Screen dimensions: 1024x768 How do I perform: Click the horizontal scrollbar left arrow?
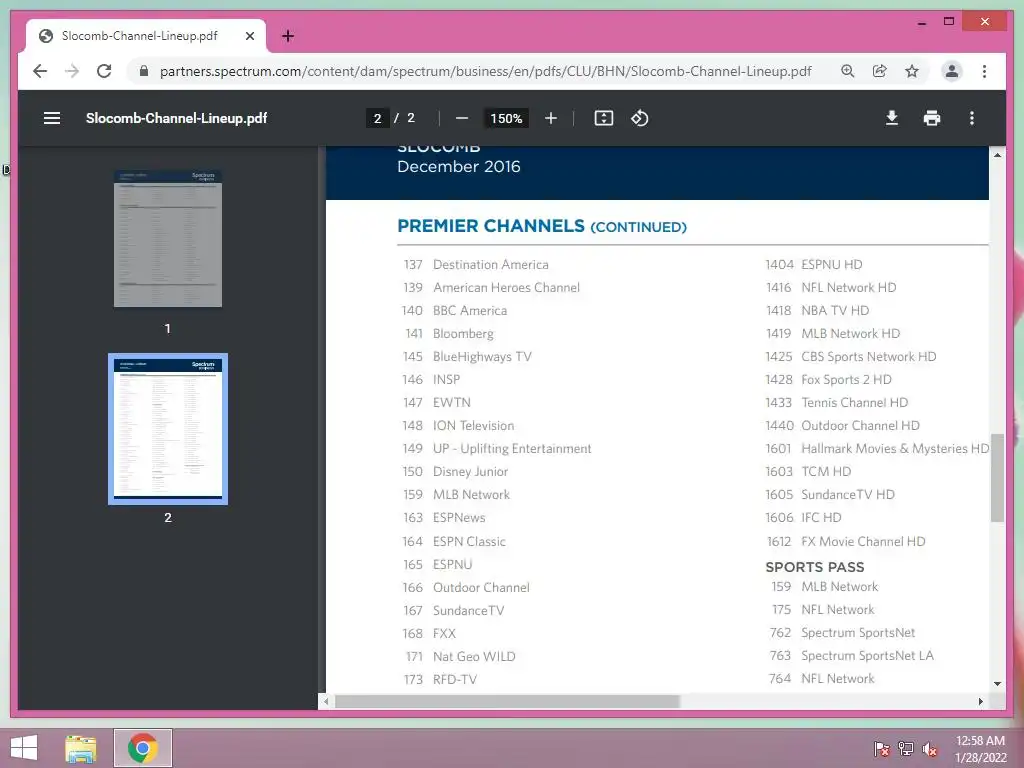click(x=327, y=701)
